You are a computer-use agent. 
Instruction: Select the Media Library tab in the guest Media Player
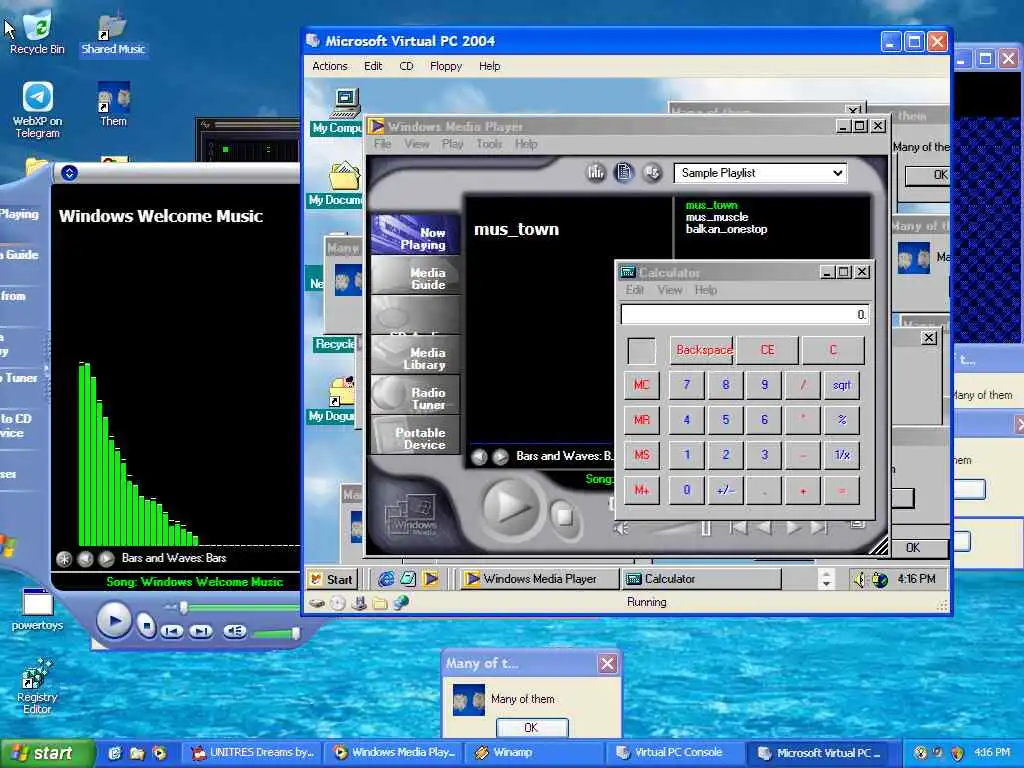coord(415,355)
